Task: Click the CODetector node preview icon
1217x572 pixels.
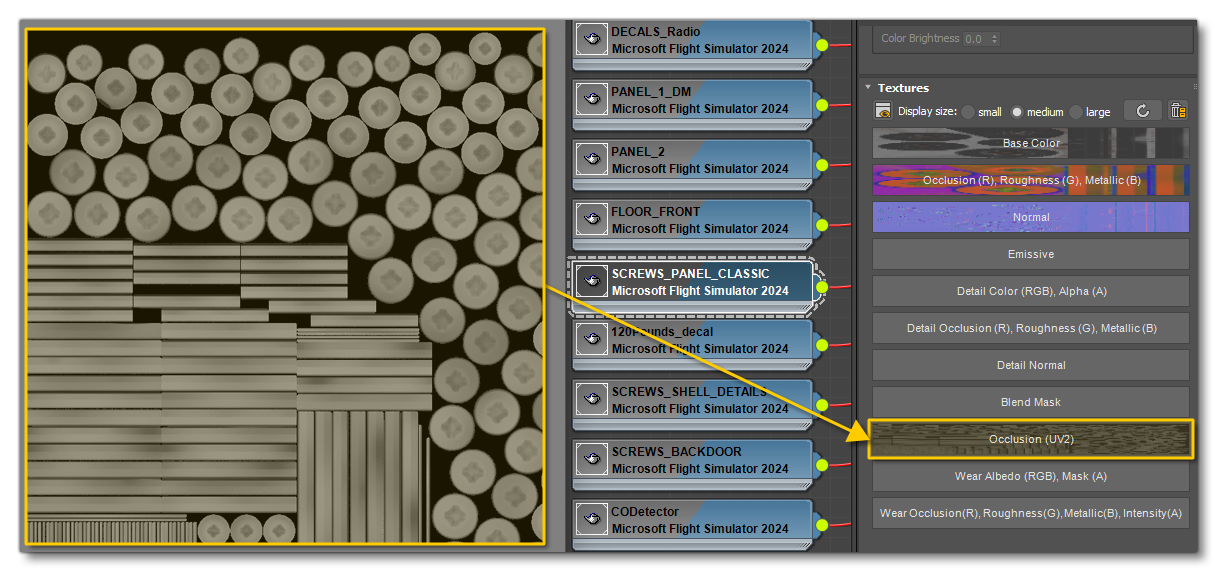Action: click(x=591, y=520)
